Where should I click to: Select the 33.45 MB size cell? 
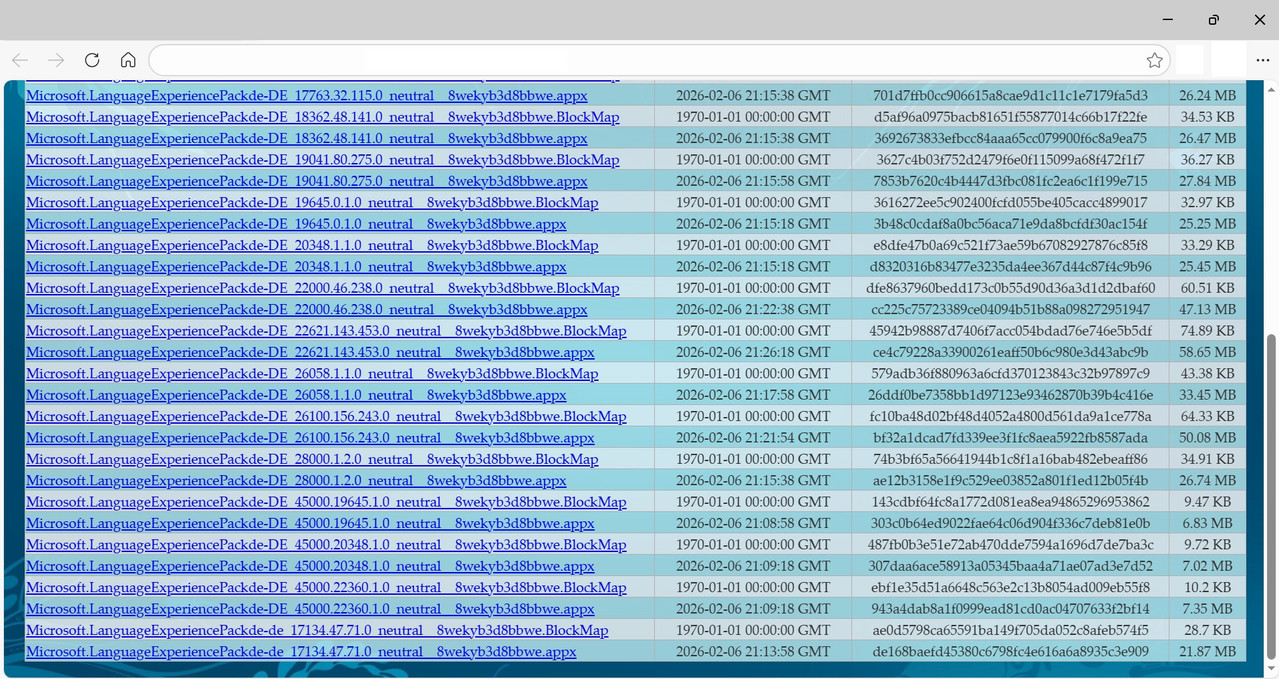[1207, 395]
